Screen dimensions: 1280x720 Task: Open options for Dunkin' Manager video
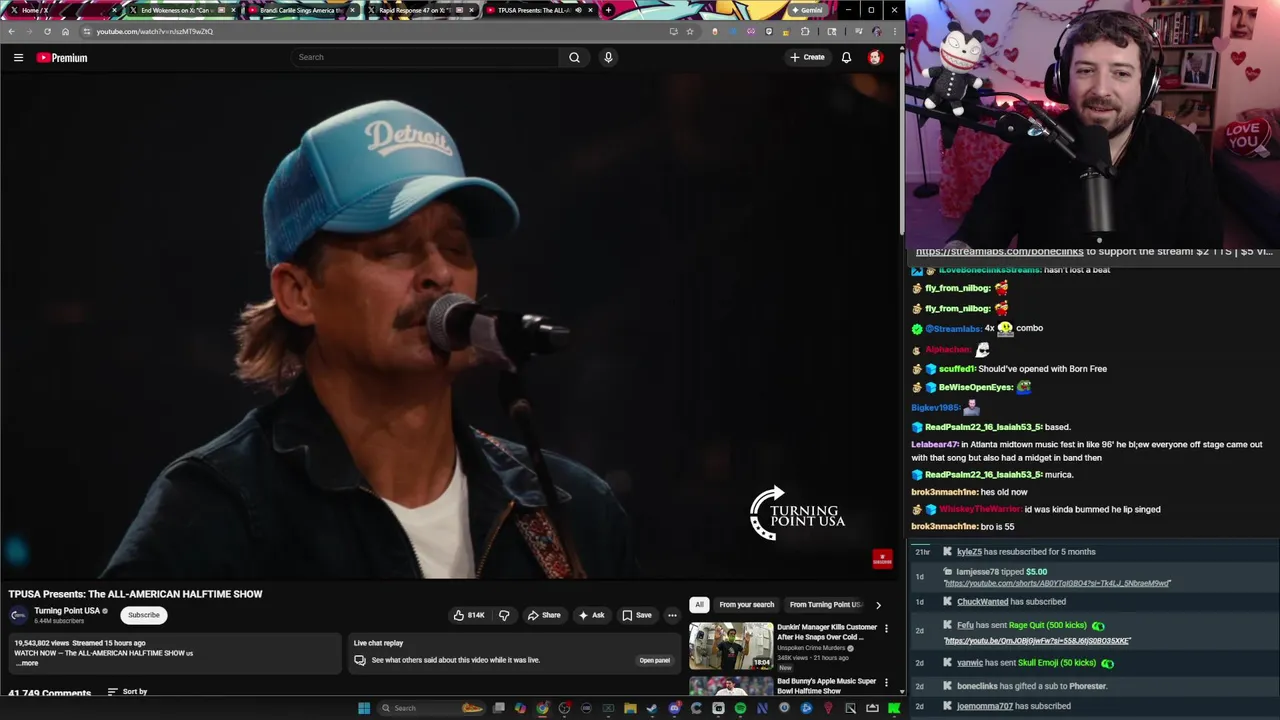(x=886, y=629)
